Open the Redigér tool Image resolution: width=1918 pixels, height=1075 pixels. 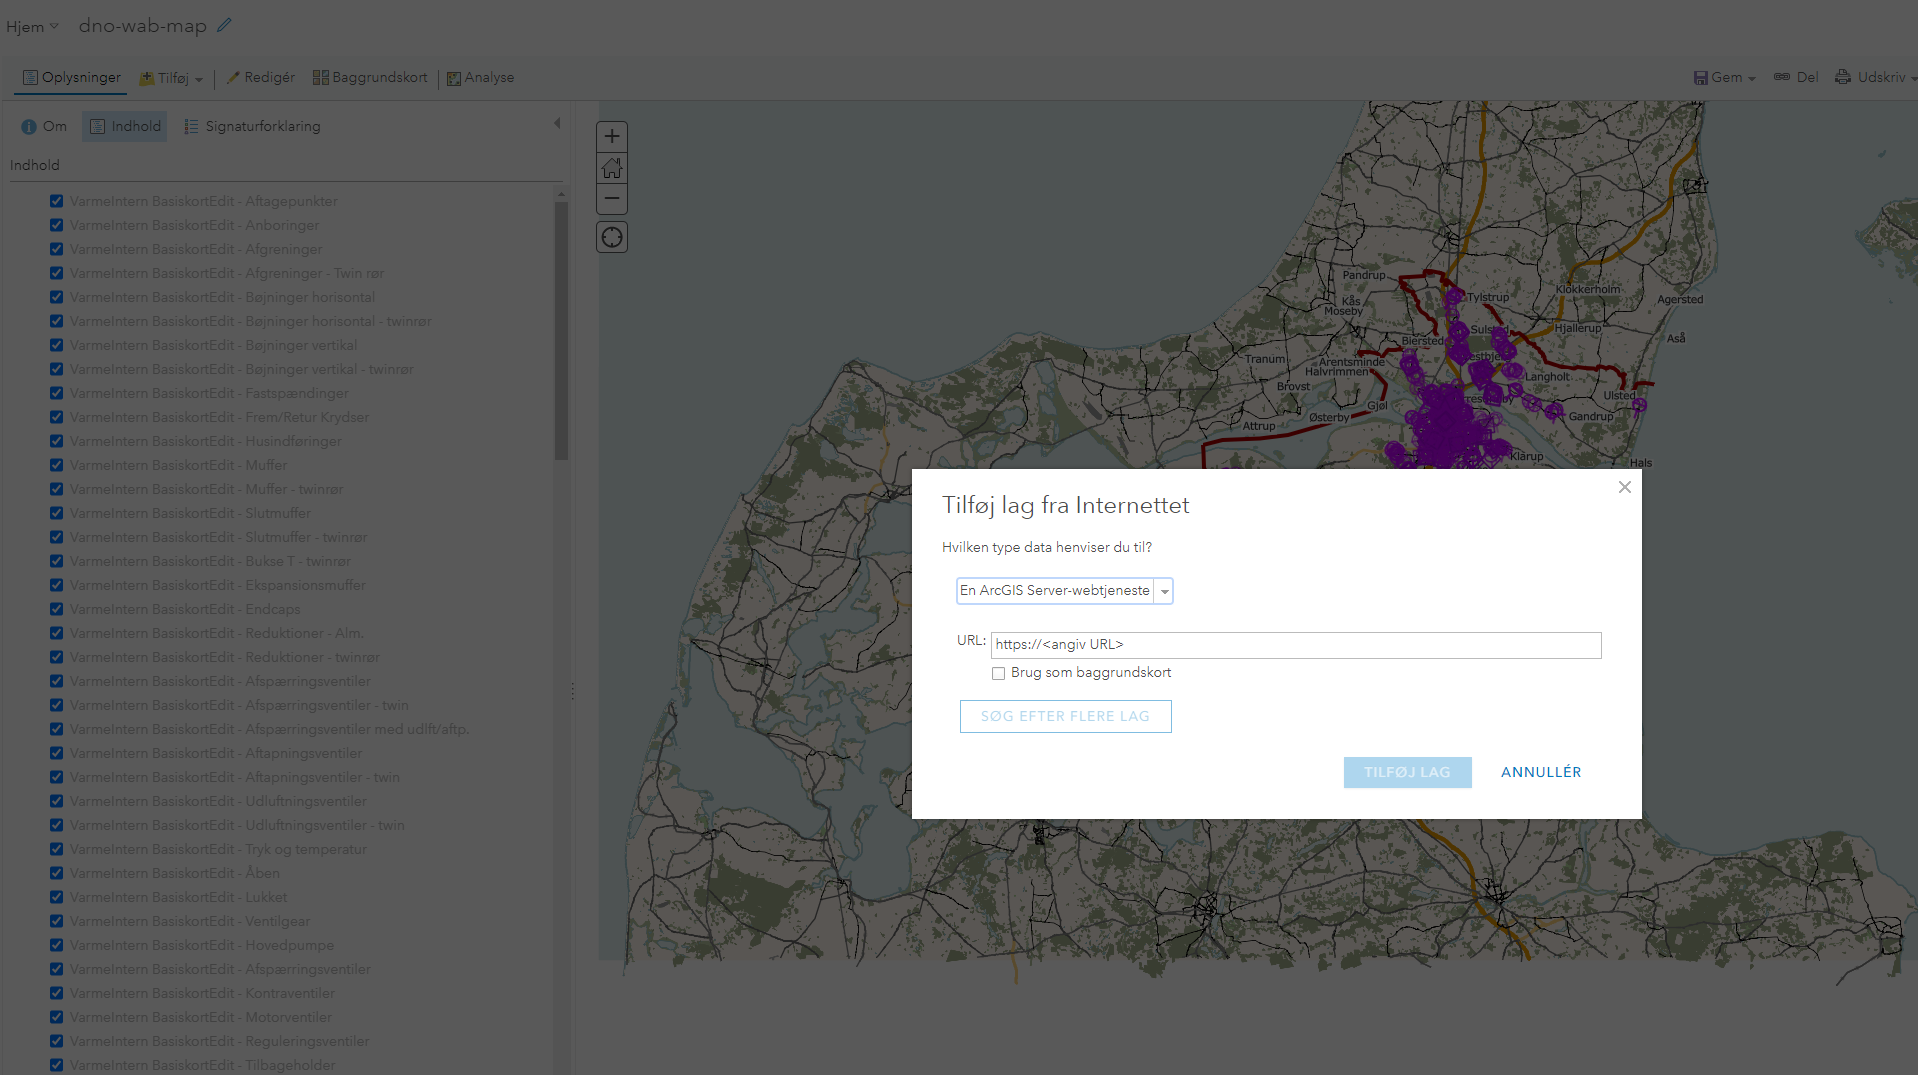[x=260, y=77]
